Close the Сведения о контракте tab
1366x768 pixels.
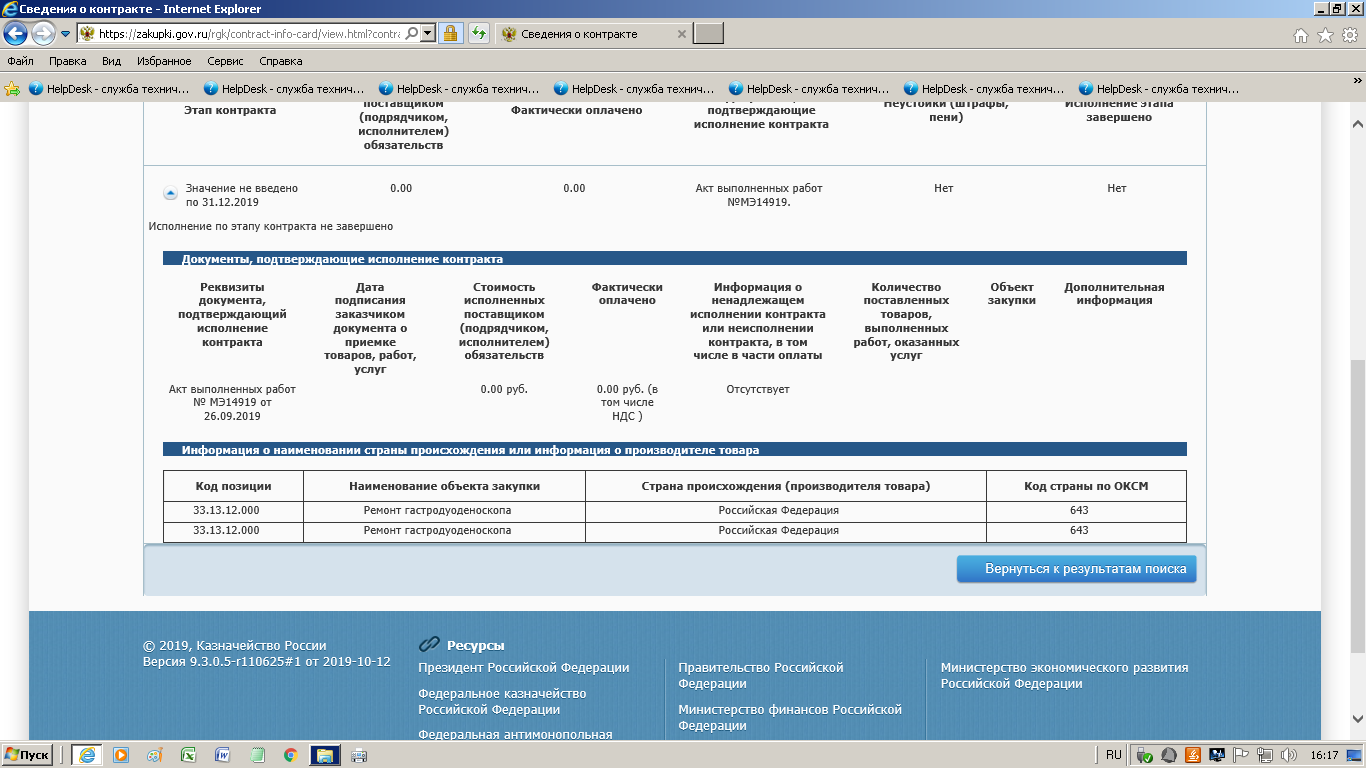tap(682, 34)
